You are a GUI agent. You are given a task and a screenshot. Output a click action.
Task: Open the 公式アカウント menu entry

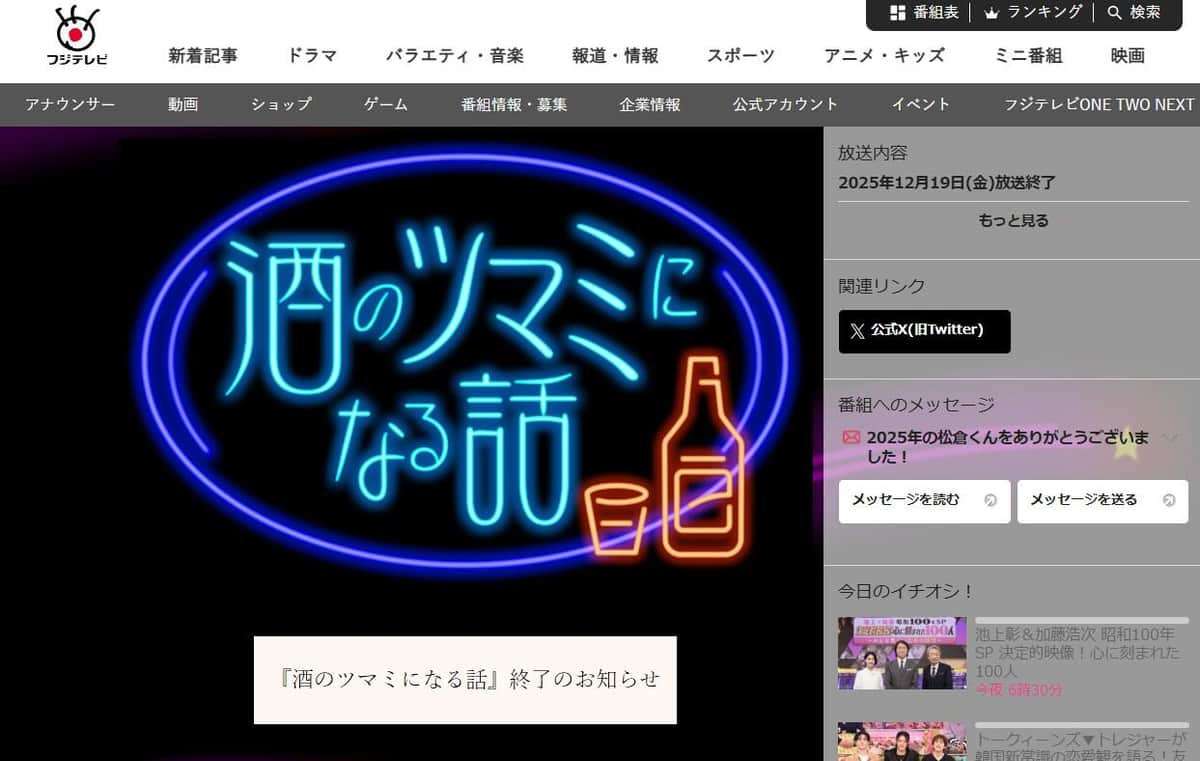[x=785, y=104]
